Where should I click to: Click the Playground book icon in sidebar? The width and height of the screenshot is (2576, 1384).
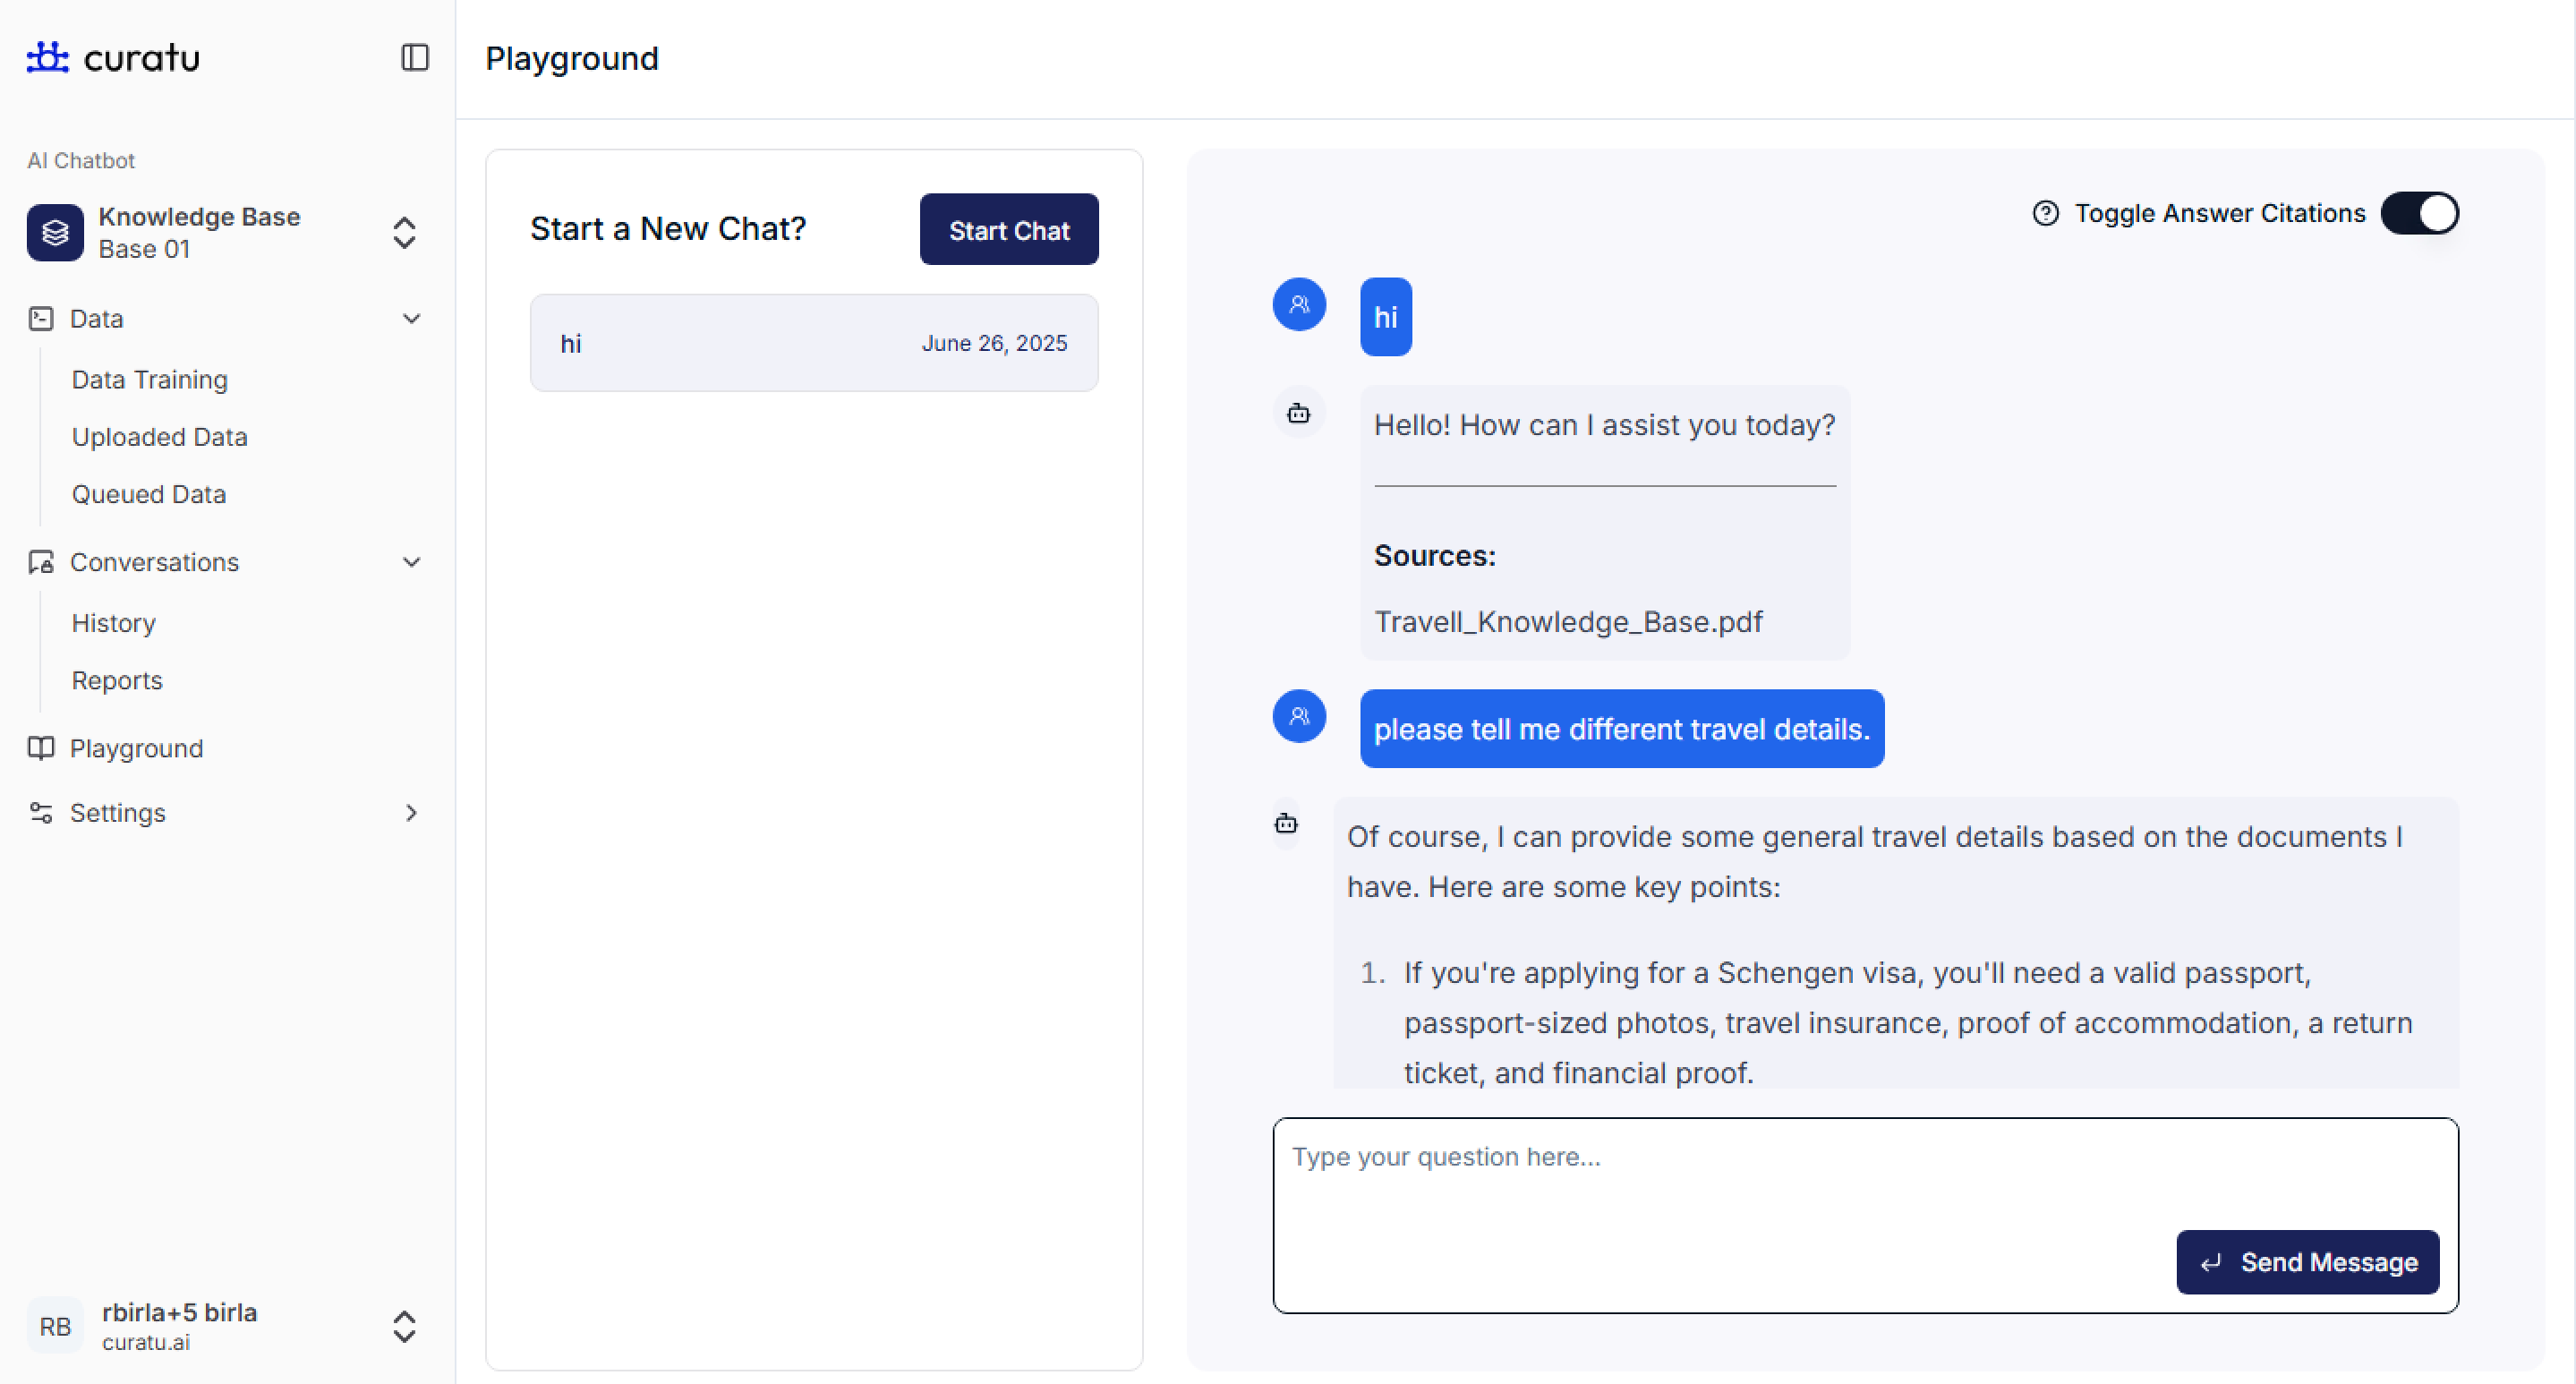[x=41, y=748]
